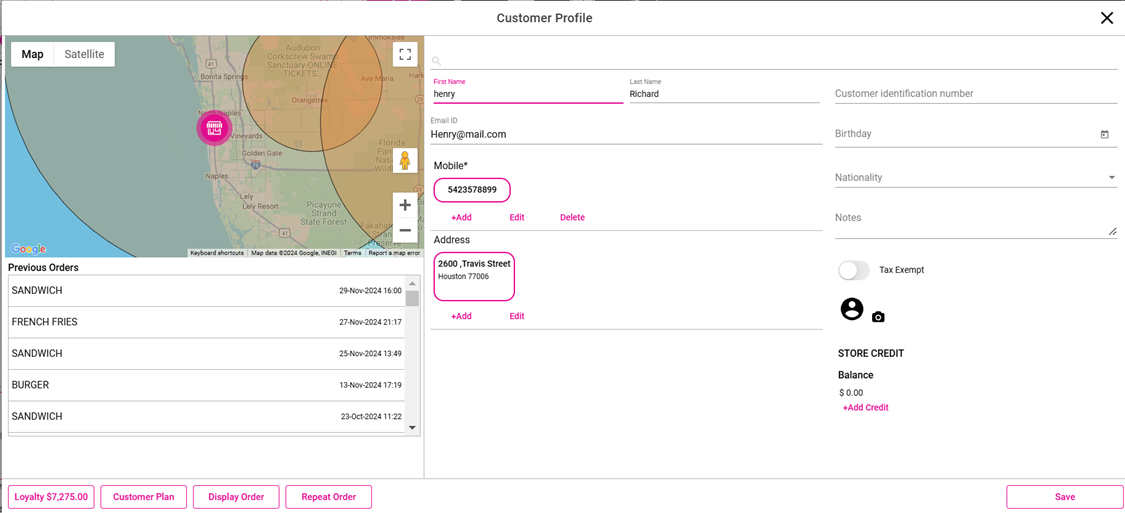Zoom in on the map
The image size is (1125, 513).
tap(405, 205)
